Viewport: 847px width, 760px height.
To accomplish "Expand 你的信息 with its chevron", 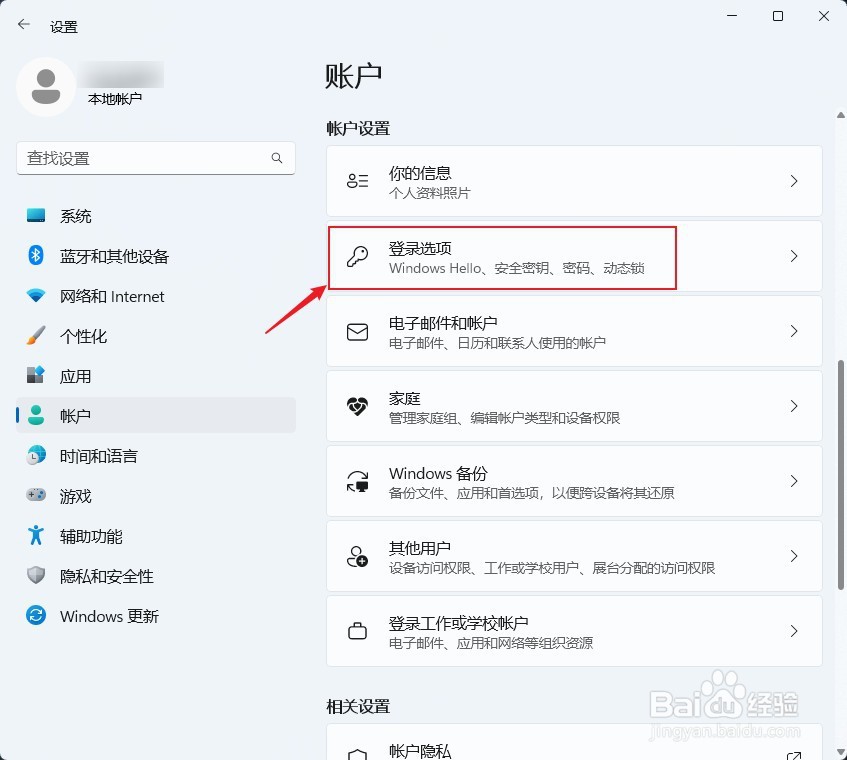I will pyautogui.click(x=794, y=181).
